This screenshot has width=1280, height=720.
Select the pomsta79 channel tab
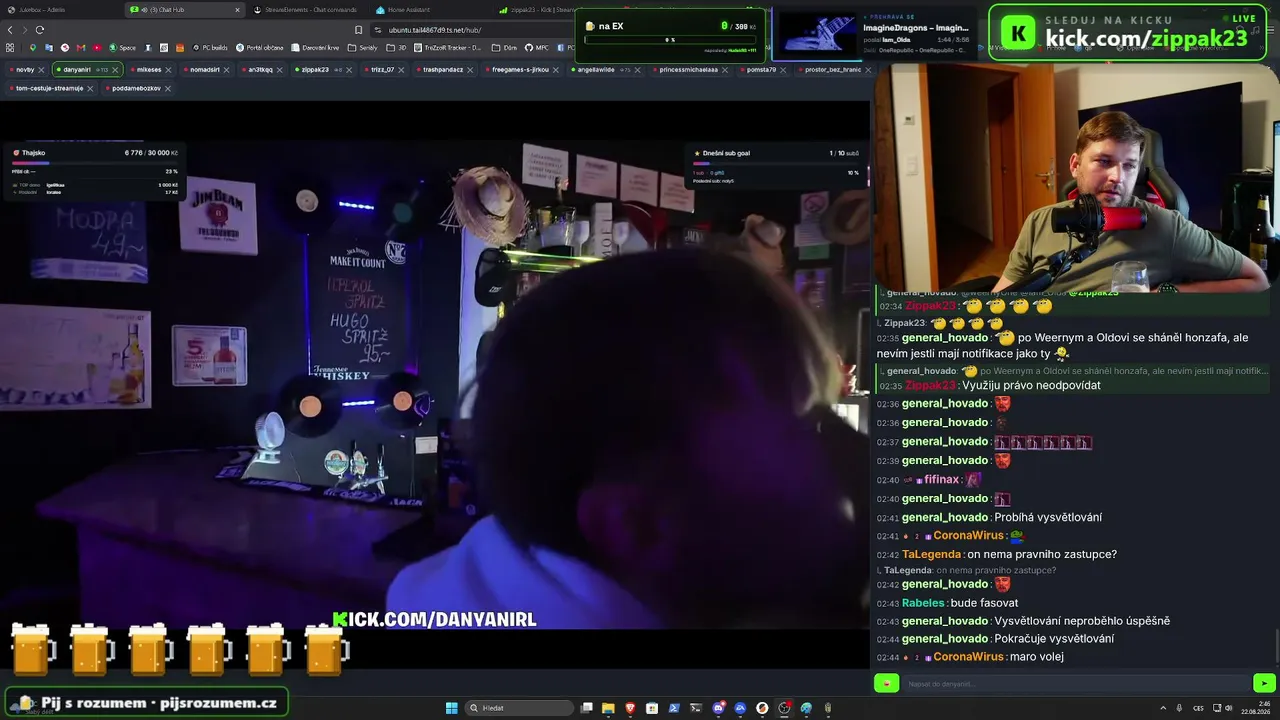(763, 70)
